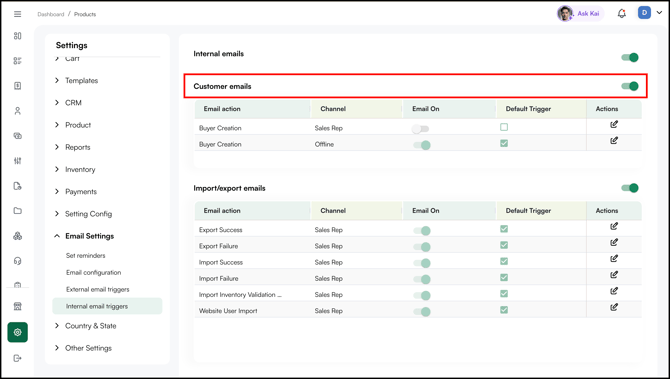Edit Buyer Creation Offline row
This screenshot has height=379, width=670.
[x=614, y=141]
